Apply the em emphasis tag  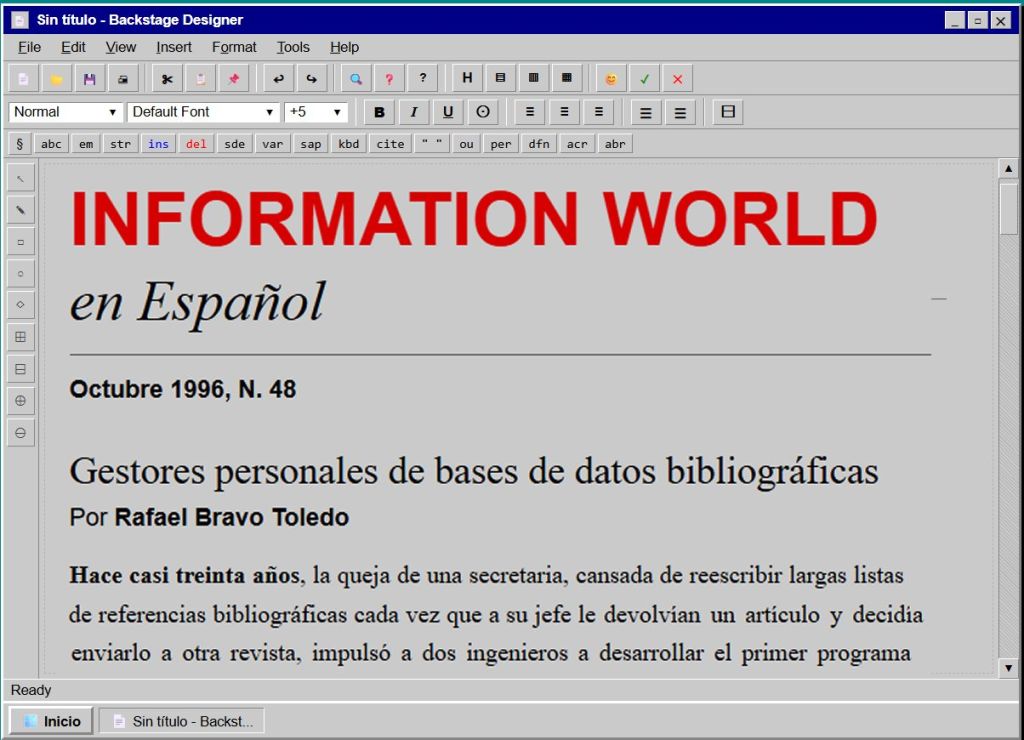tap(86, 144)
